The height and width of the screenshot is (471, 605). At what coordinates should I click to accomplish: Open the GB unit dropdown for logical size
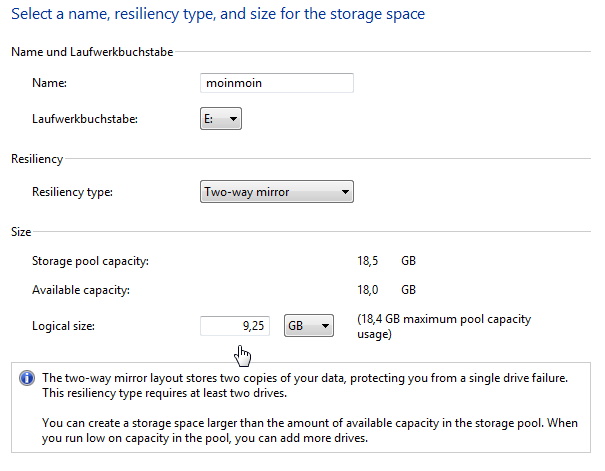coord(309,326)
